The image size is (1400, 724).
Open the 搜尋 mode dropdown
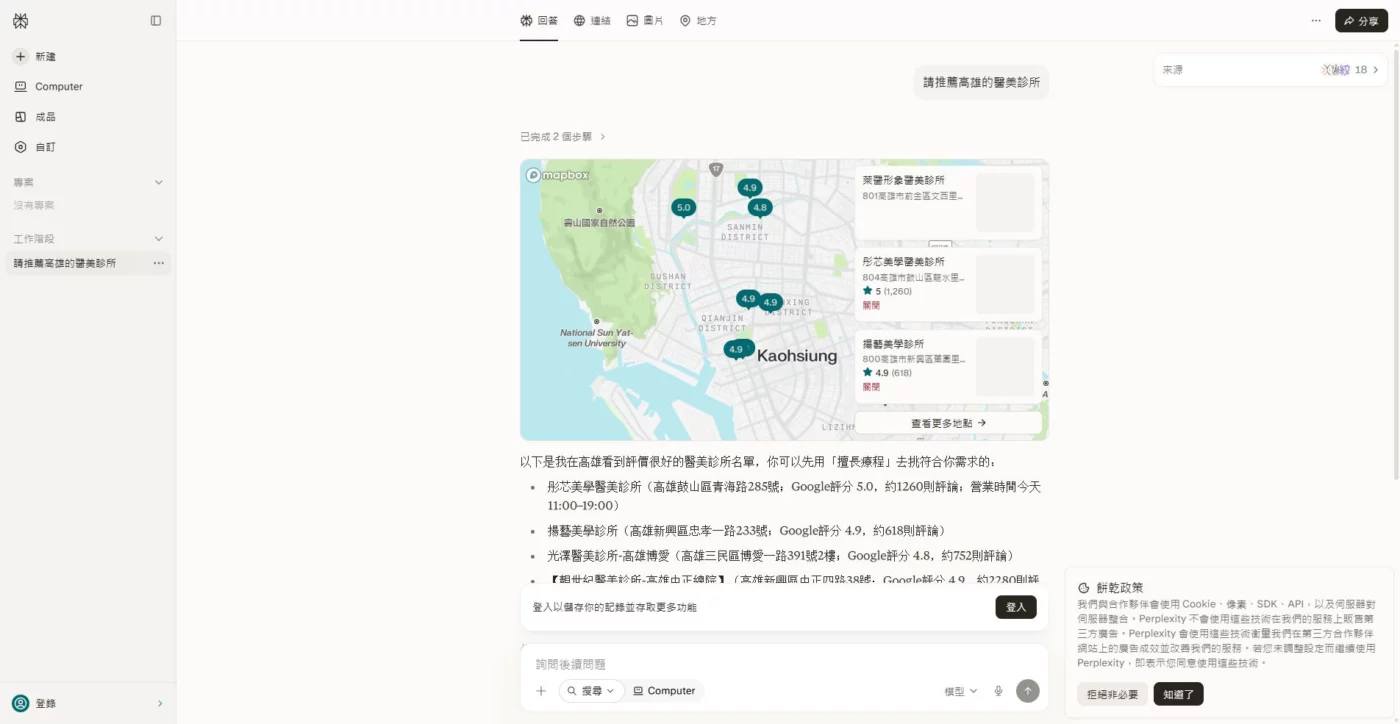pyautogui.click(x=592, y=691)
